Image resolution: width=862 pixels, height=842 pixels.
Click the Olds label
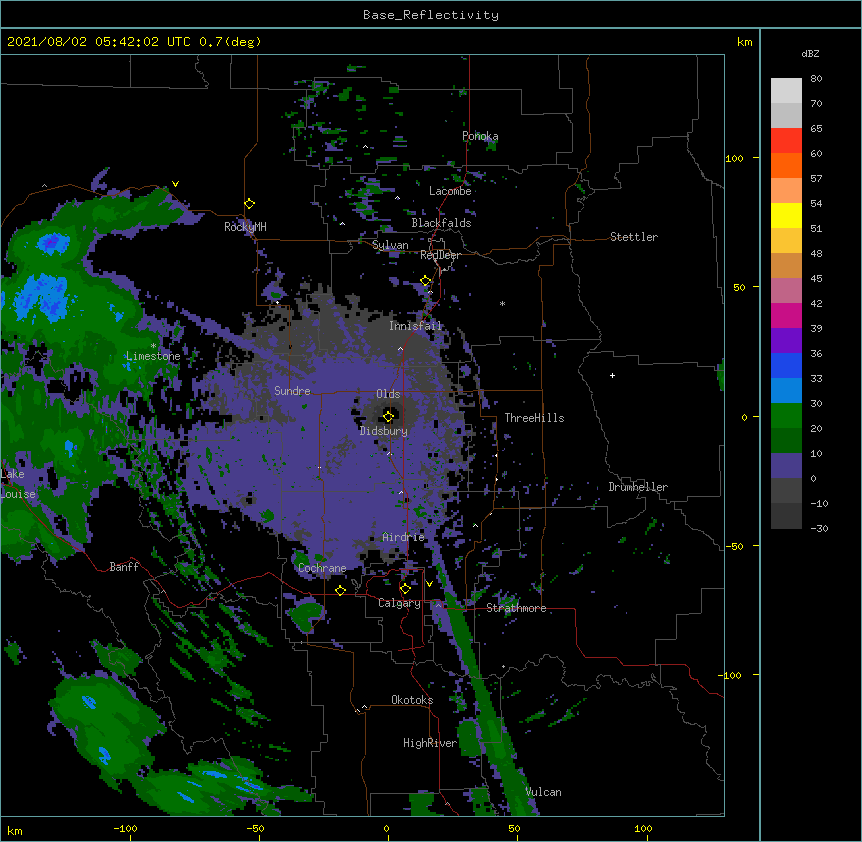[x=388, y=394]
